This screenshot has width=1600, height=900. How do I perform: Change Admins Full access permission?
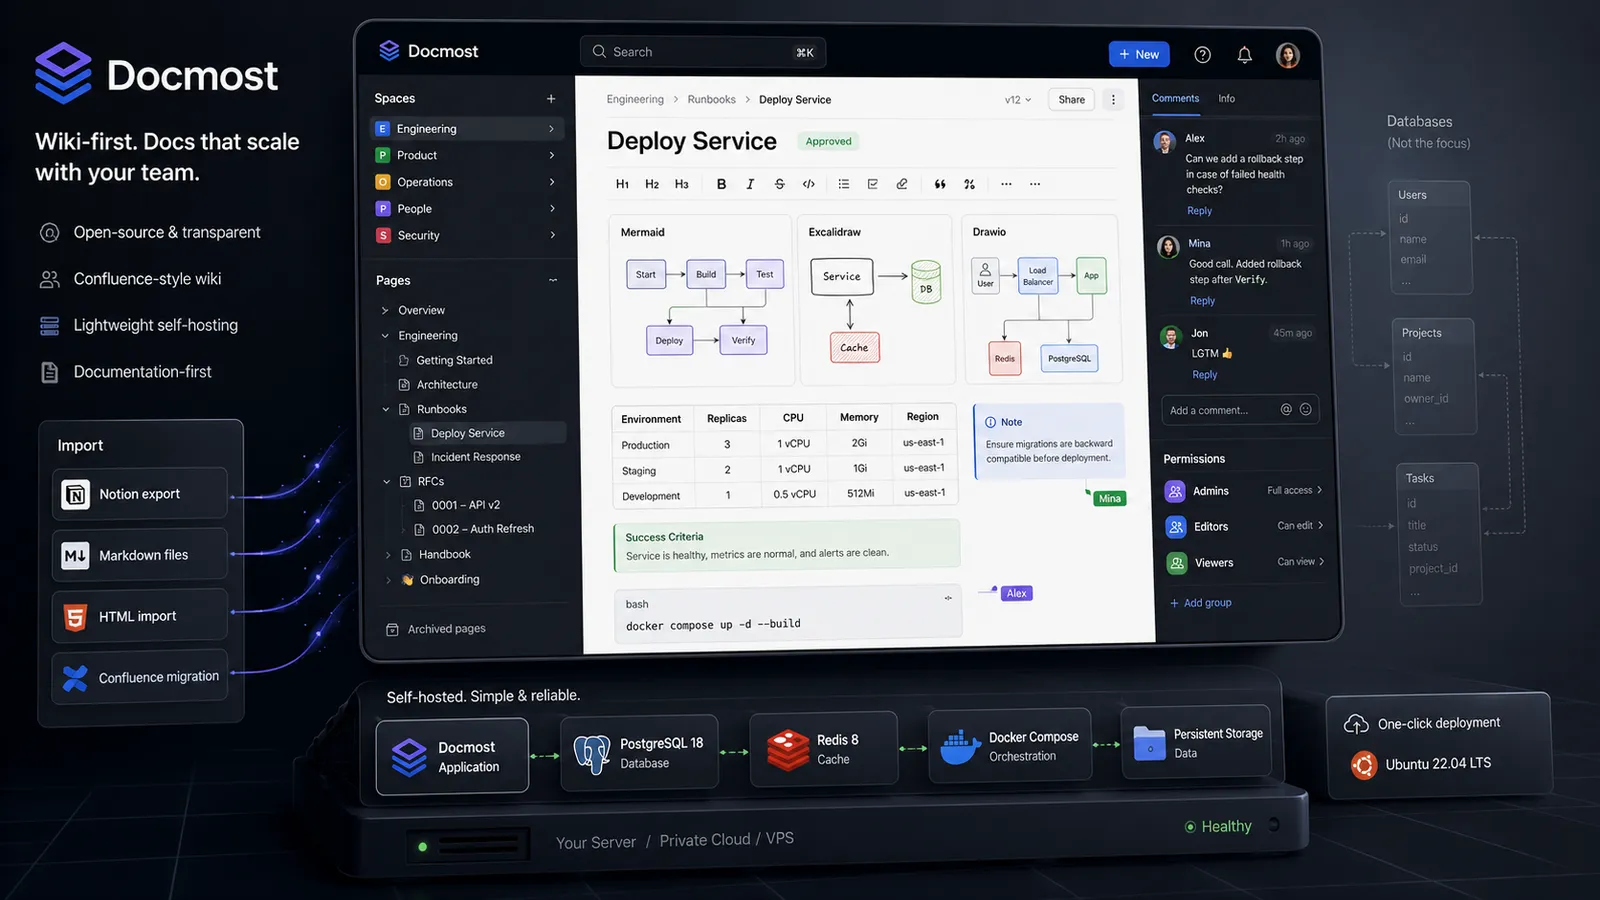click(x=1295, y=490)
